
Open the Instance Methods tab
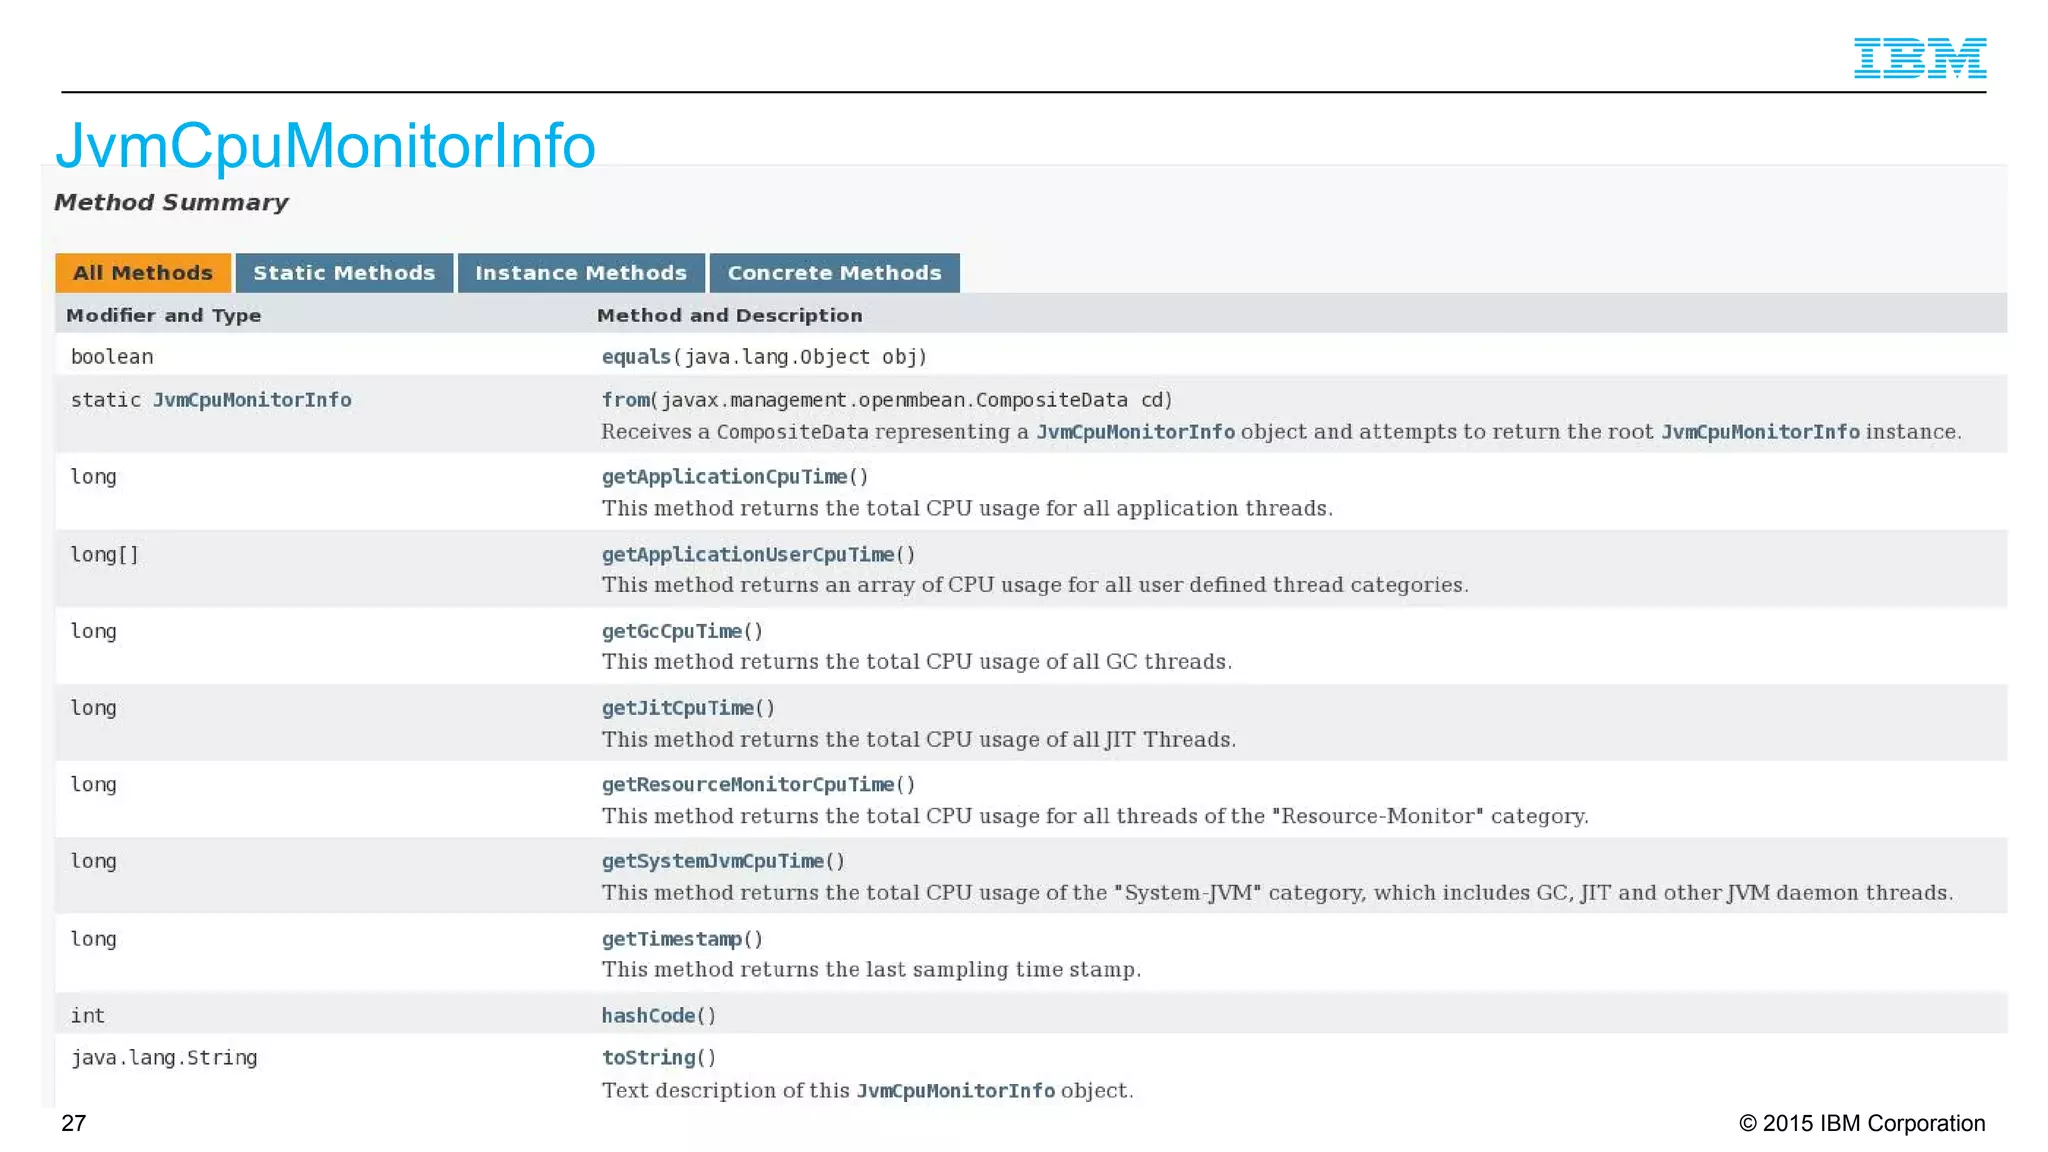point(581,273)
